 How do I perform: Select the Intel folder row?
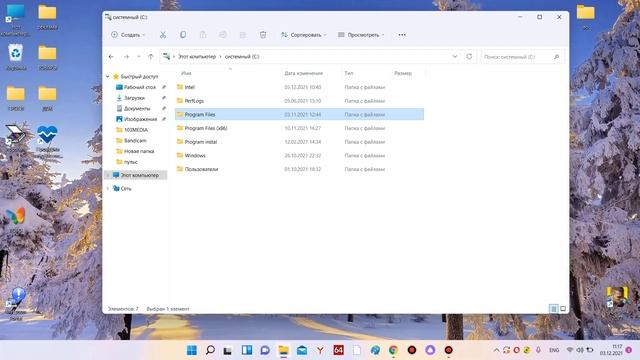(299, 87)
